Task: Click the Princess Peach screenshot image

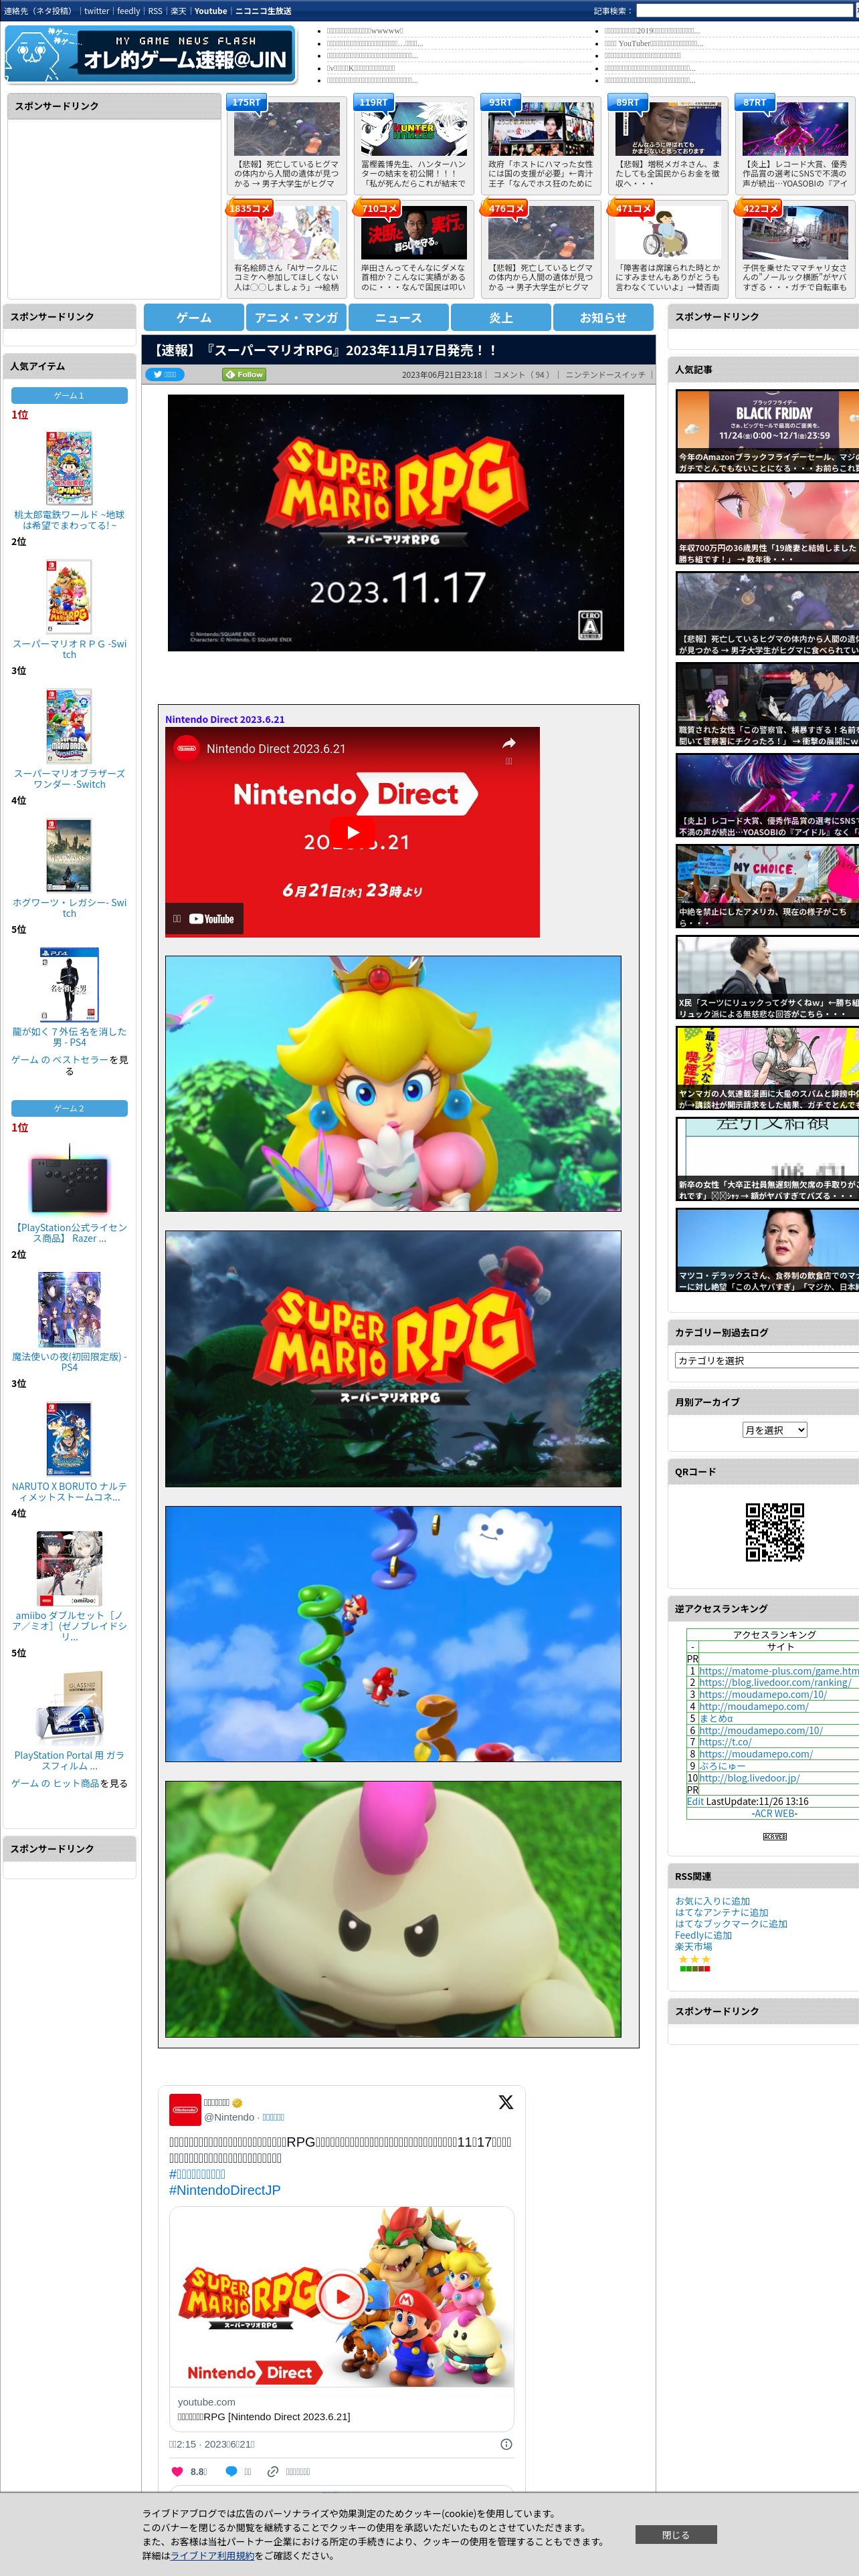Action: (x=393, y=1084)
